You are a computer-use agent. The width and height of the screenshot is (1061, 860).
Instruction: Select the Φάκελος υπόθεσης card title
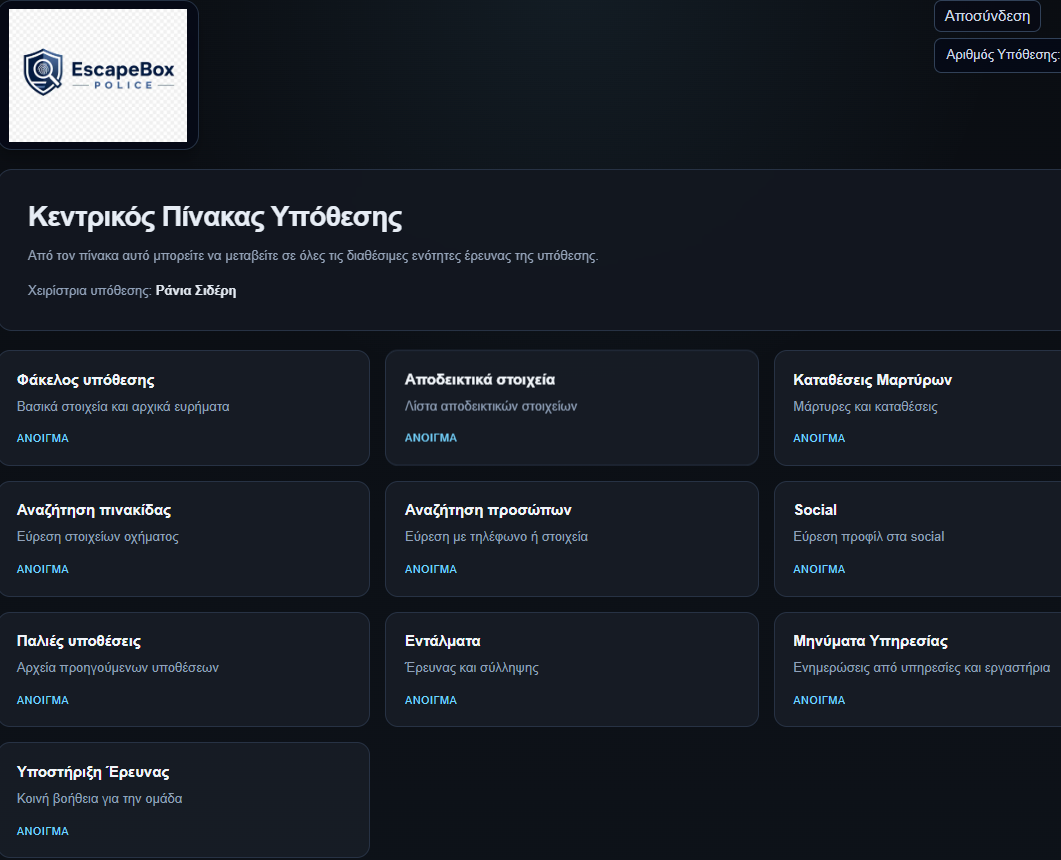pos(85,380)
